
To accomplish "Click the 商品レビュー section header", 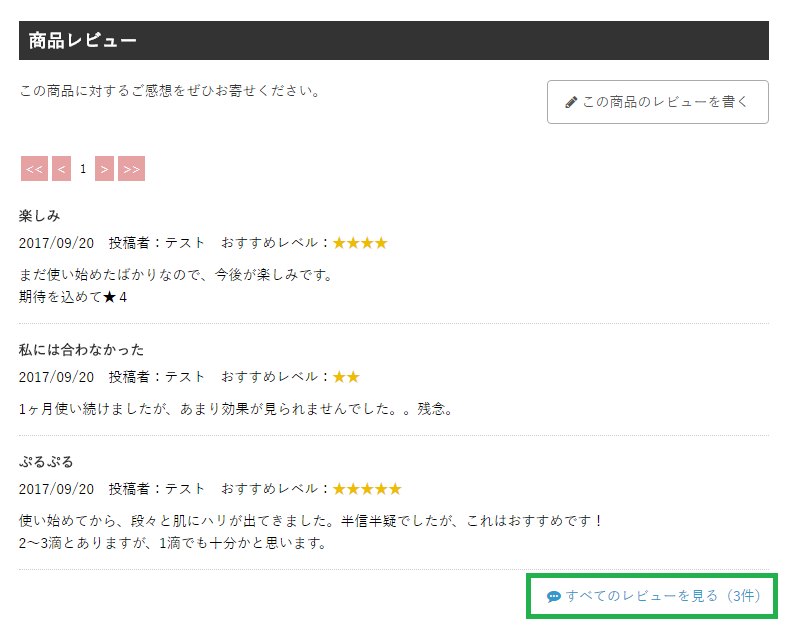I will tap(83, 41).
